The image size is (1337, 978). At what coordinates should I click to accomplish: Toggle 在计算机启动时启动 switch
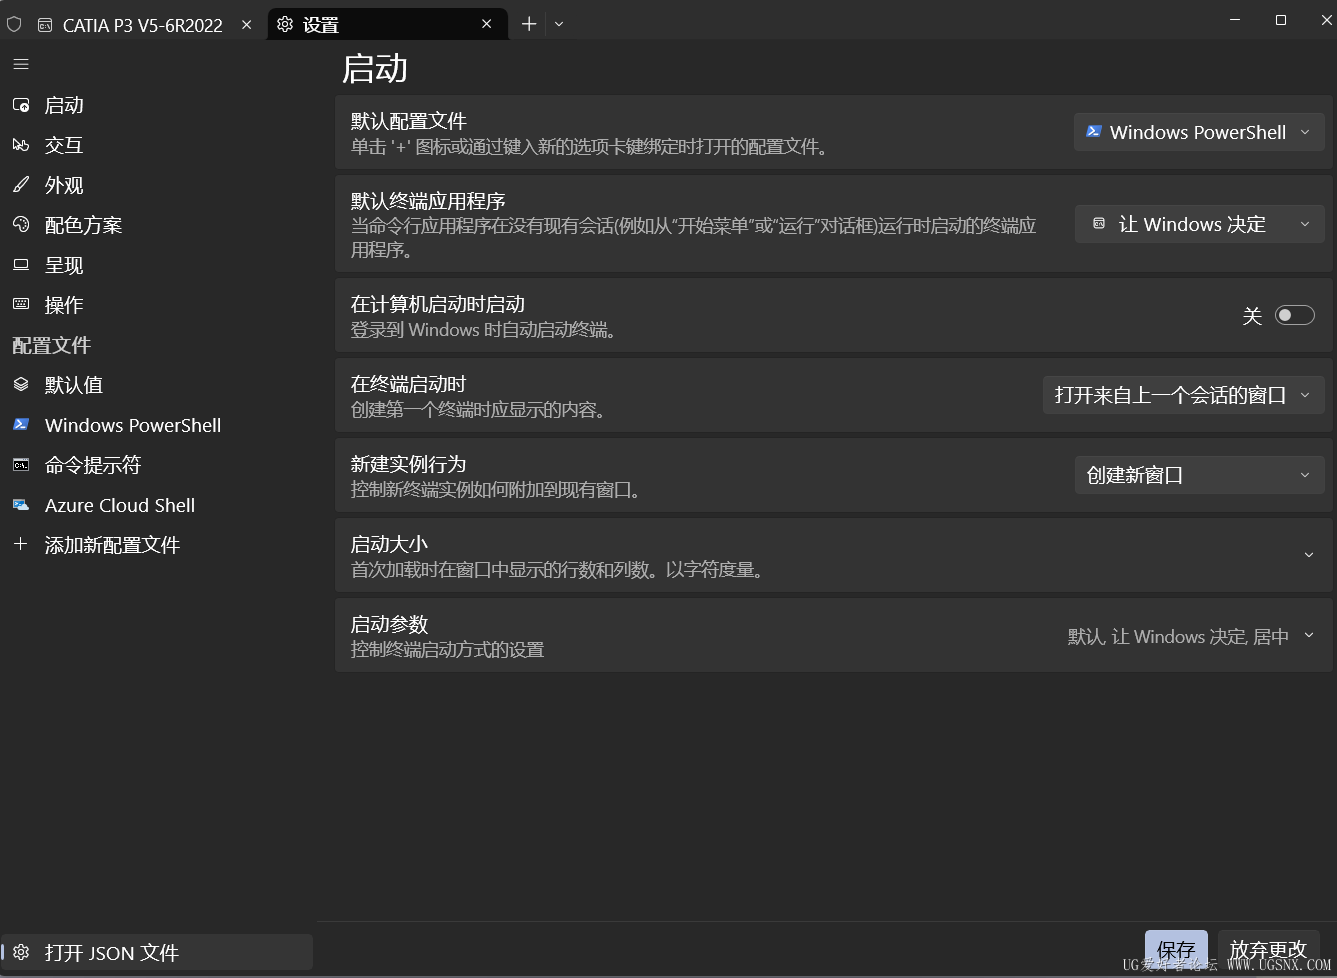tap(1294, 315)
